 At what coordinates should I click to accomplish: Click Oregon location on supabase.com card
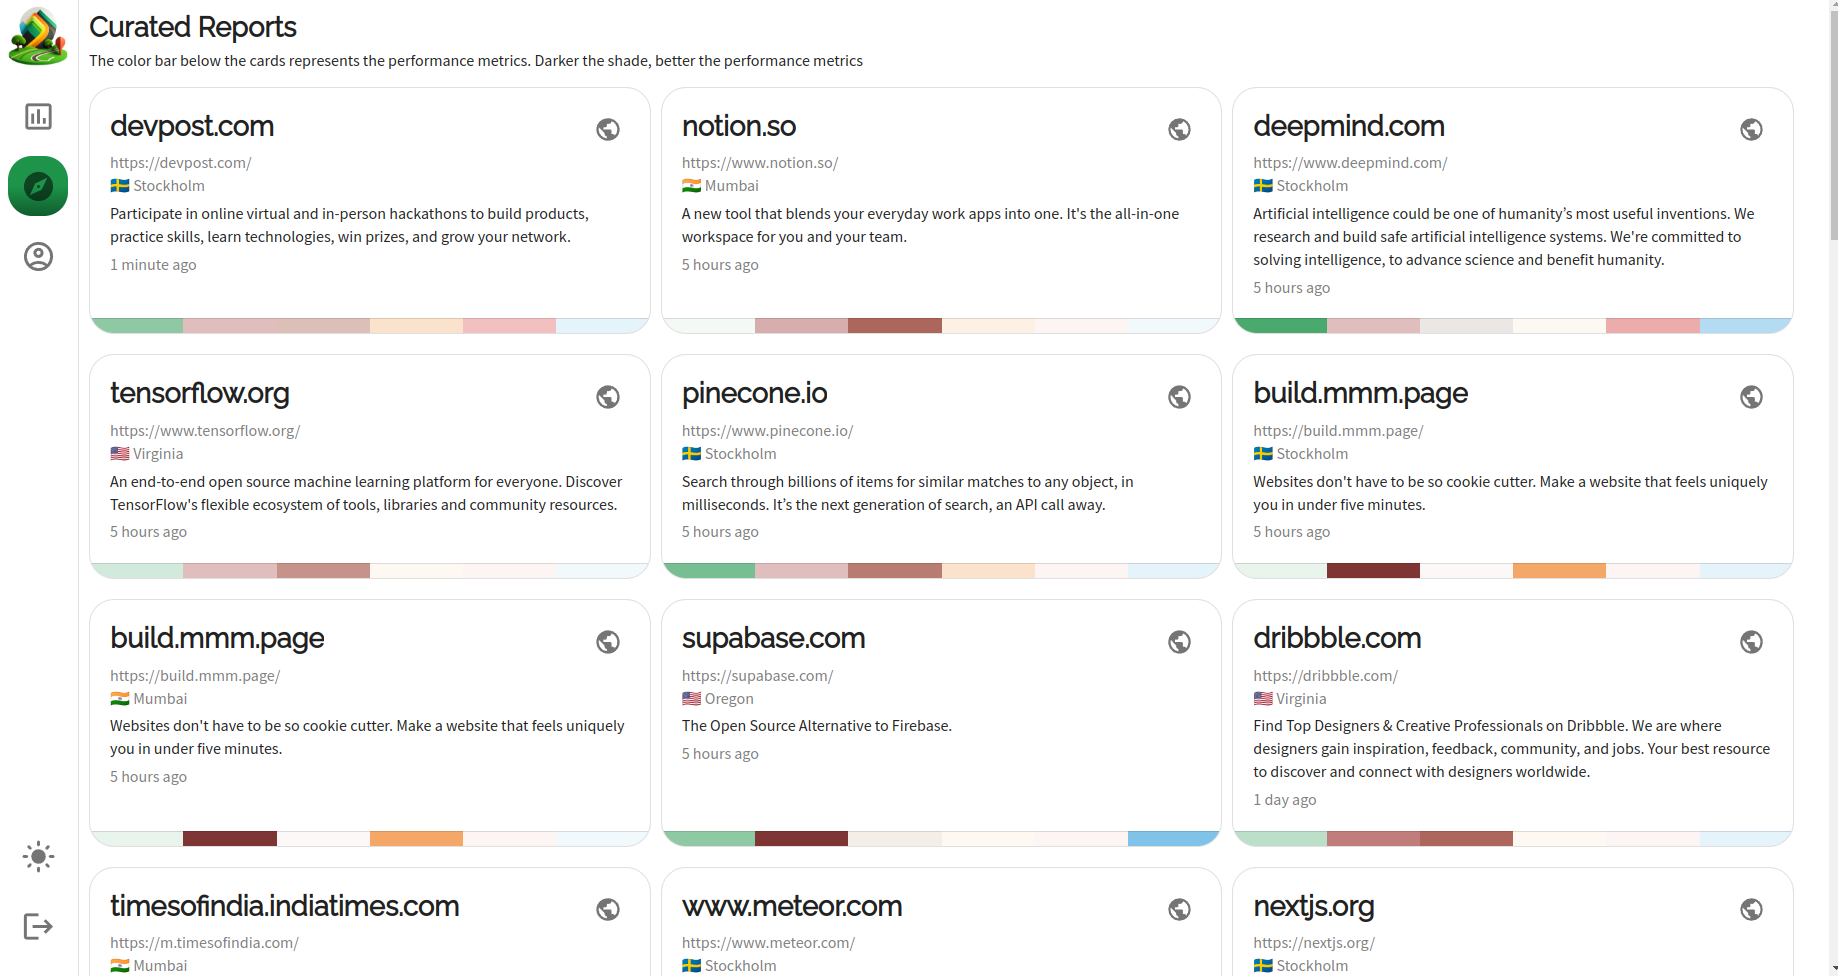[x=718, y=699]
